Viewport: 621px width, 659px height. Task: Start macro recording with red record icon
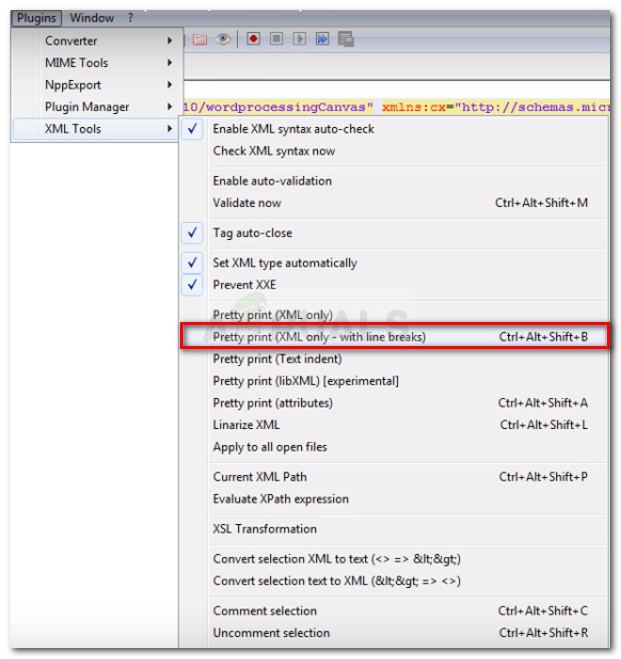253,39
